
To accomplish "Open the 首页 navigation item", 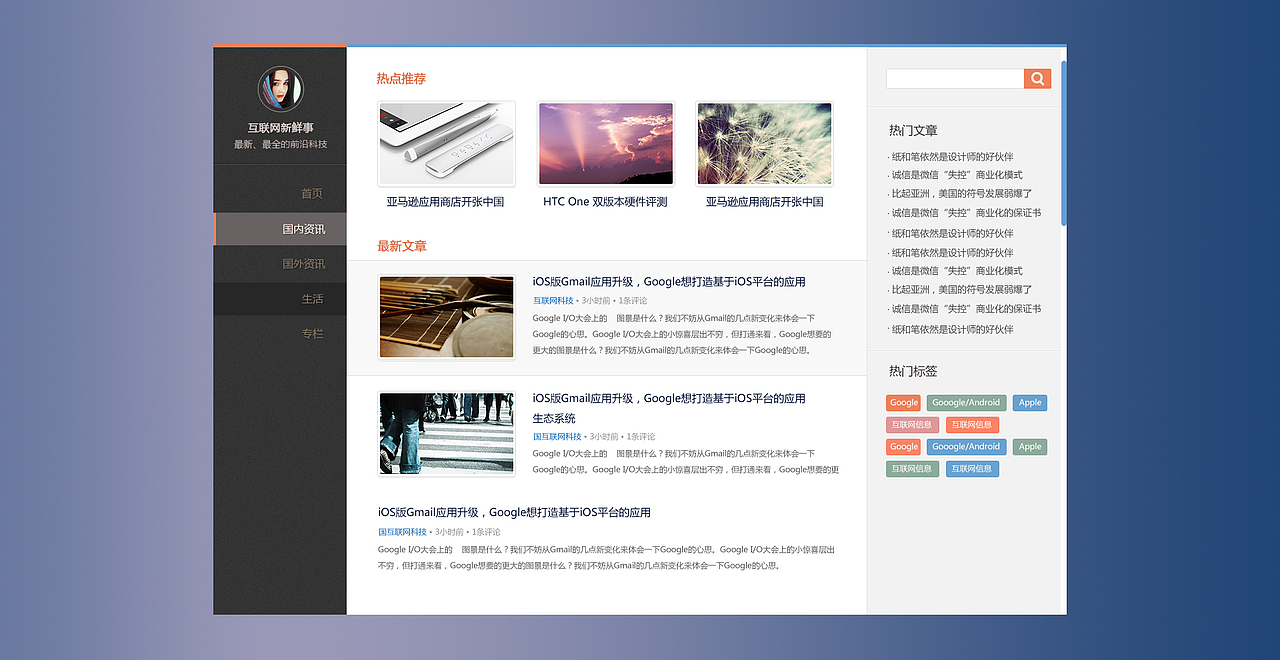I will (312, 194).
